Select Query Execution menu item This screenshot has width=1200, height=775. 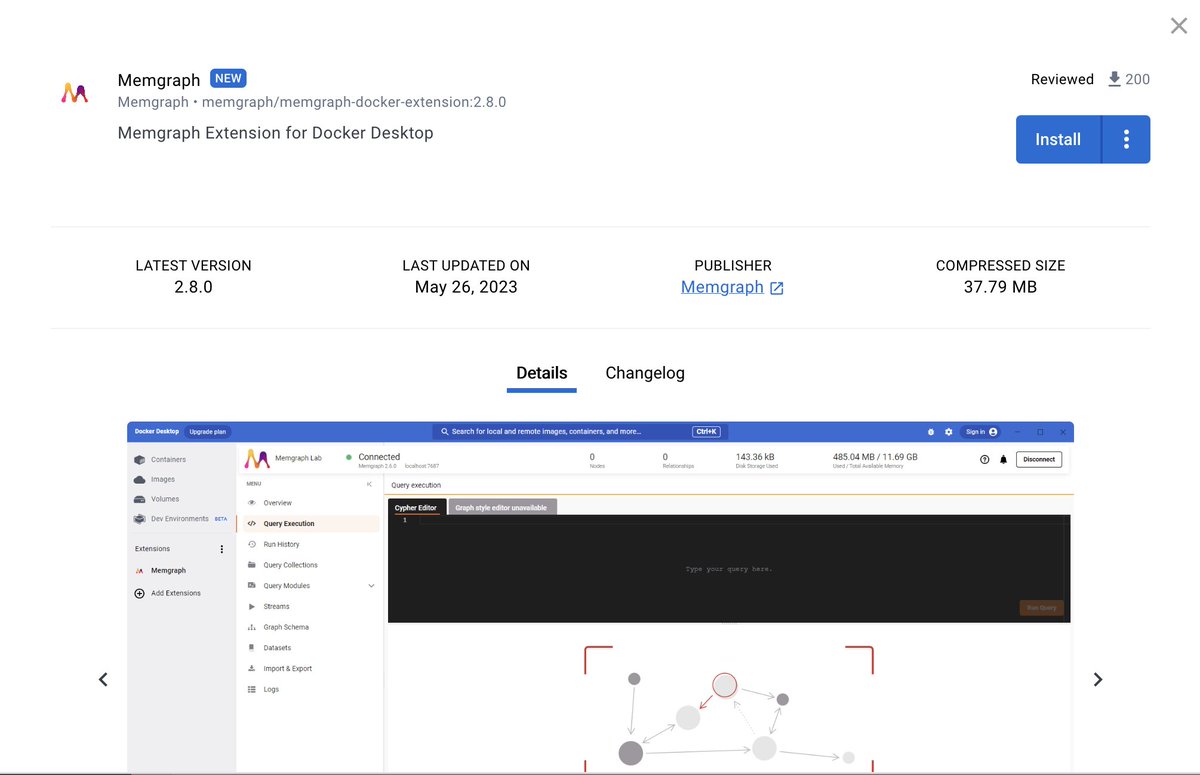[310, 524]
